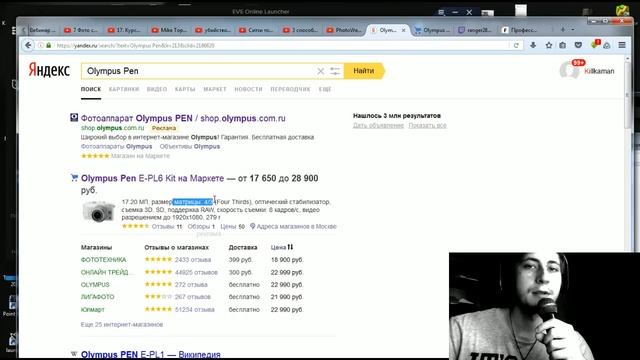Open 'Фотоаппарат Olympus PEN' result link
The image size is (640, 360).
[x=183, y=118]
